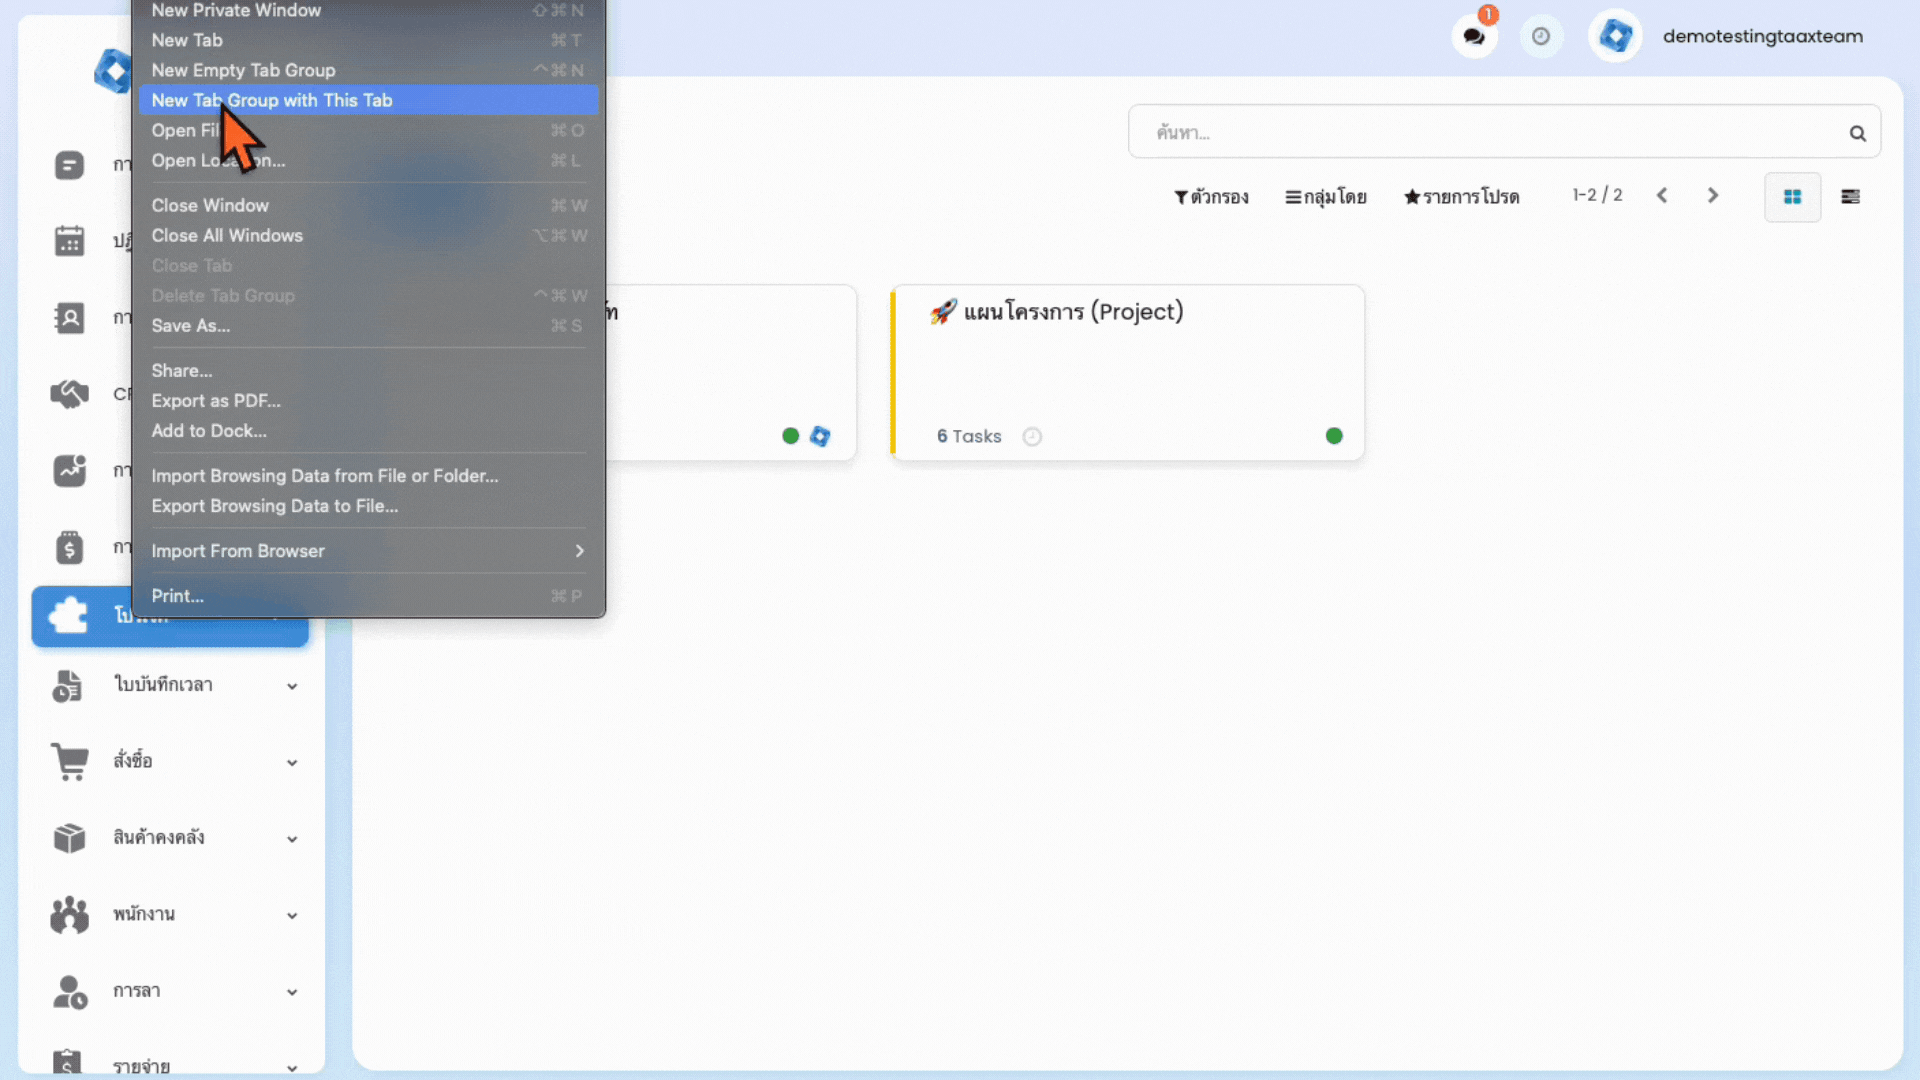Choose Share... from menu
This screenshot has width=1920, height=1080.
click(368, 370)
